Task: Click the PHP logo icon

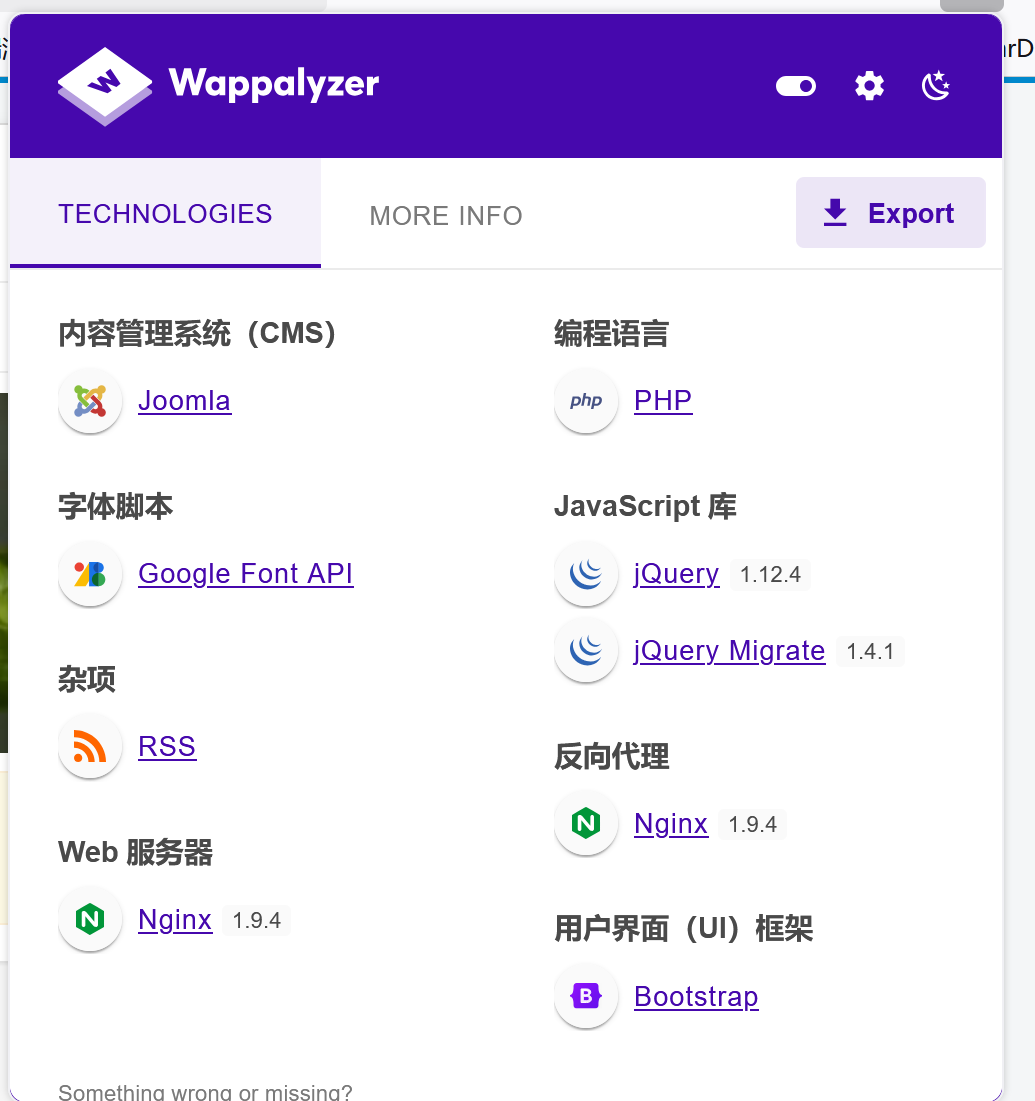Action: click(586, 401)
